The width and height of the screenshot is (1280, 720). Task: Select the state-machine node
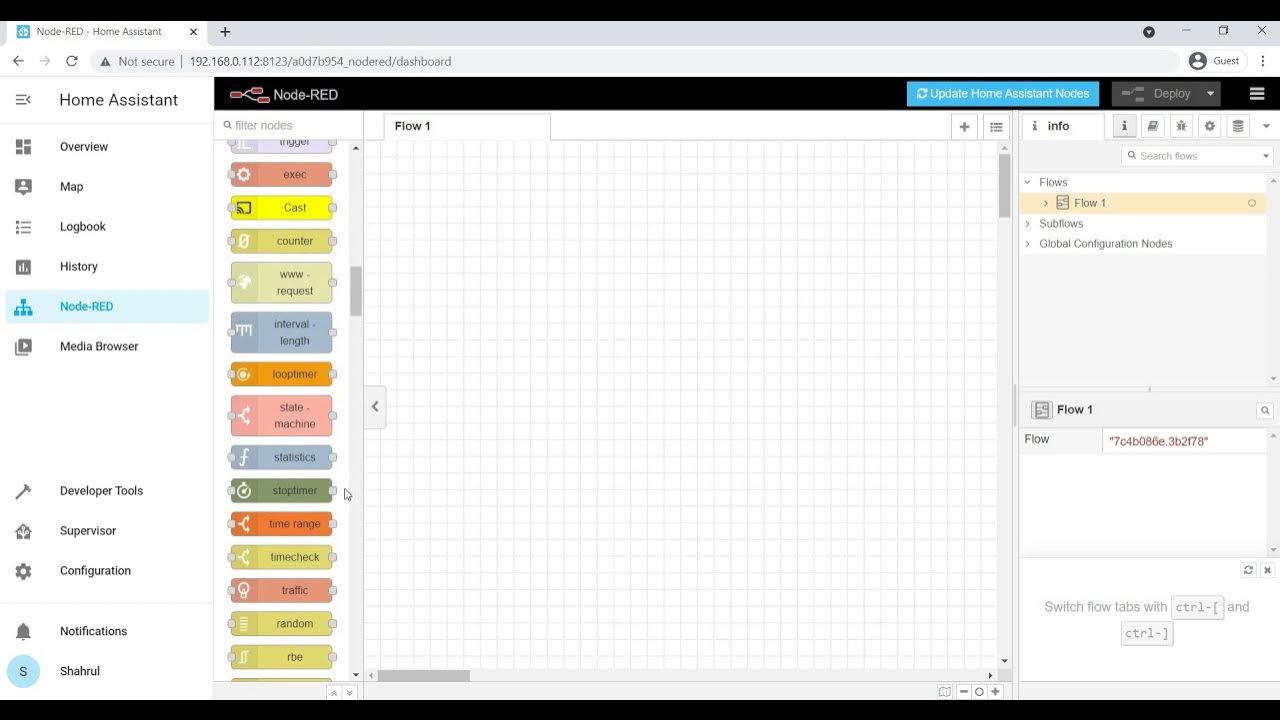tap(282, 416)
